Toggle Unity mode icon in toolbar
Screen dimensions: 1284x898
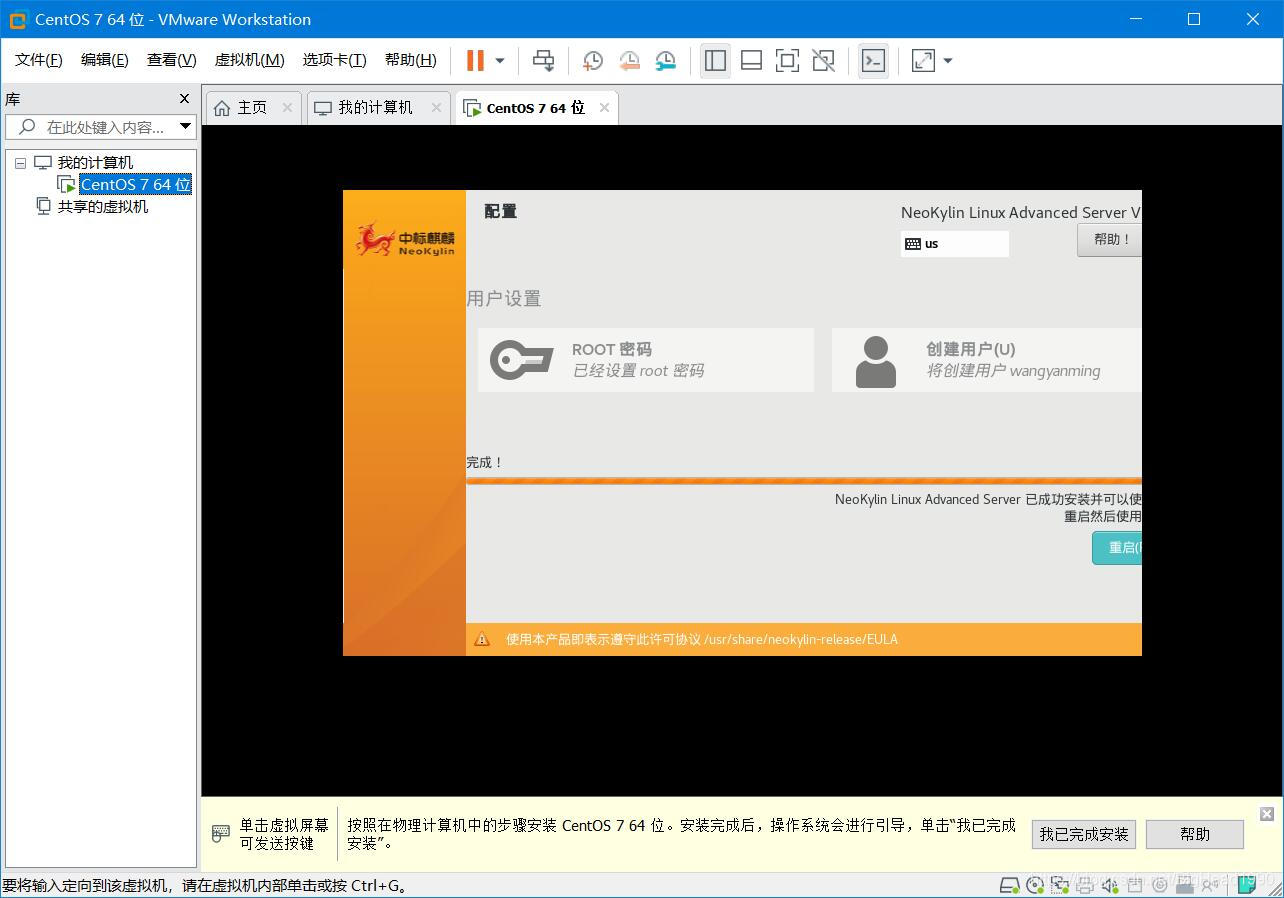pyautogui.click(x=823, y=60)
